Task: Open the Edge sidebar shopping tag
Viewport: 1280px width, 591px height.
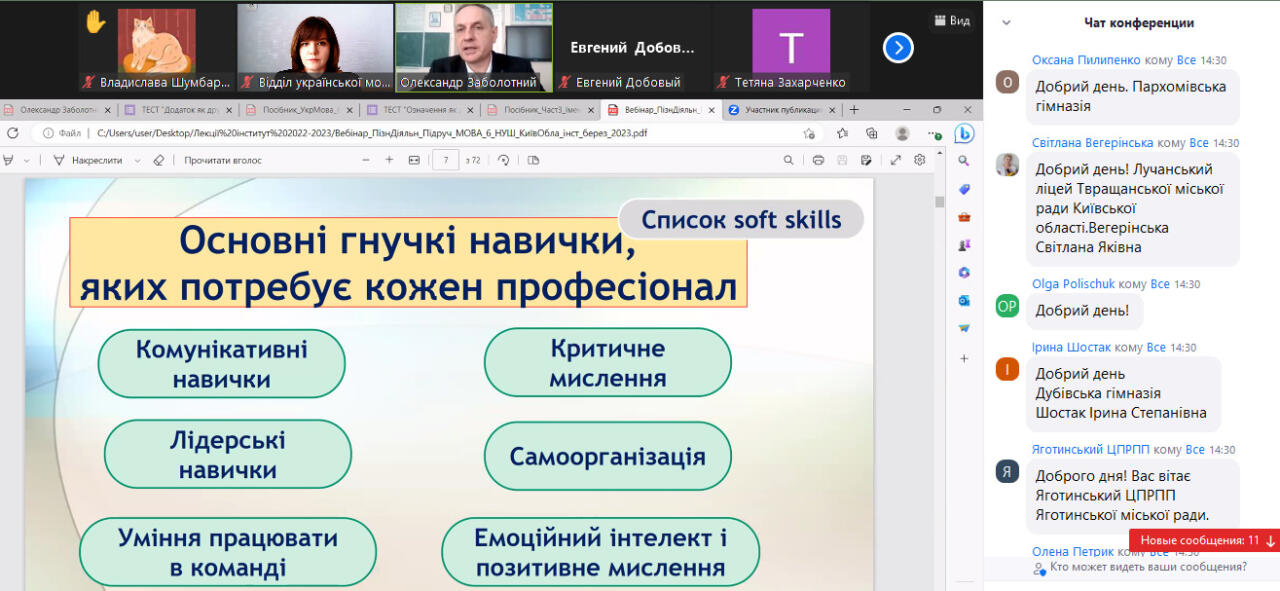Action: tap(964, 189)
